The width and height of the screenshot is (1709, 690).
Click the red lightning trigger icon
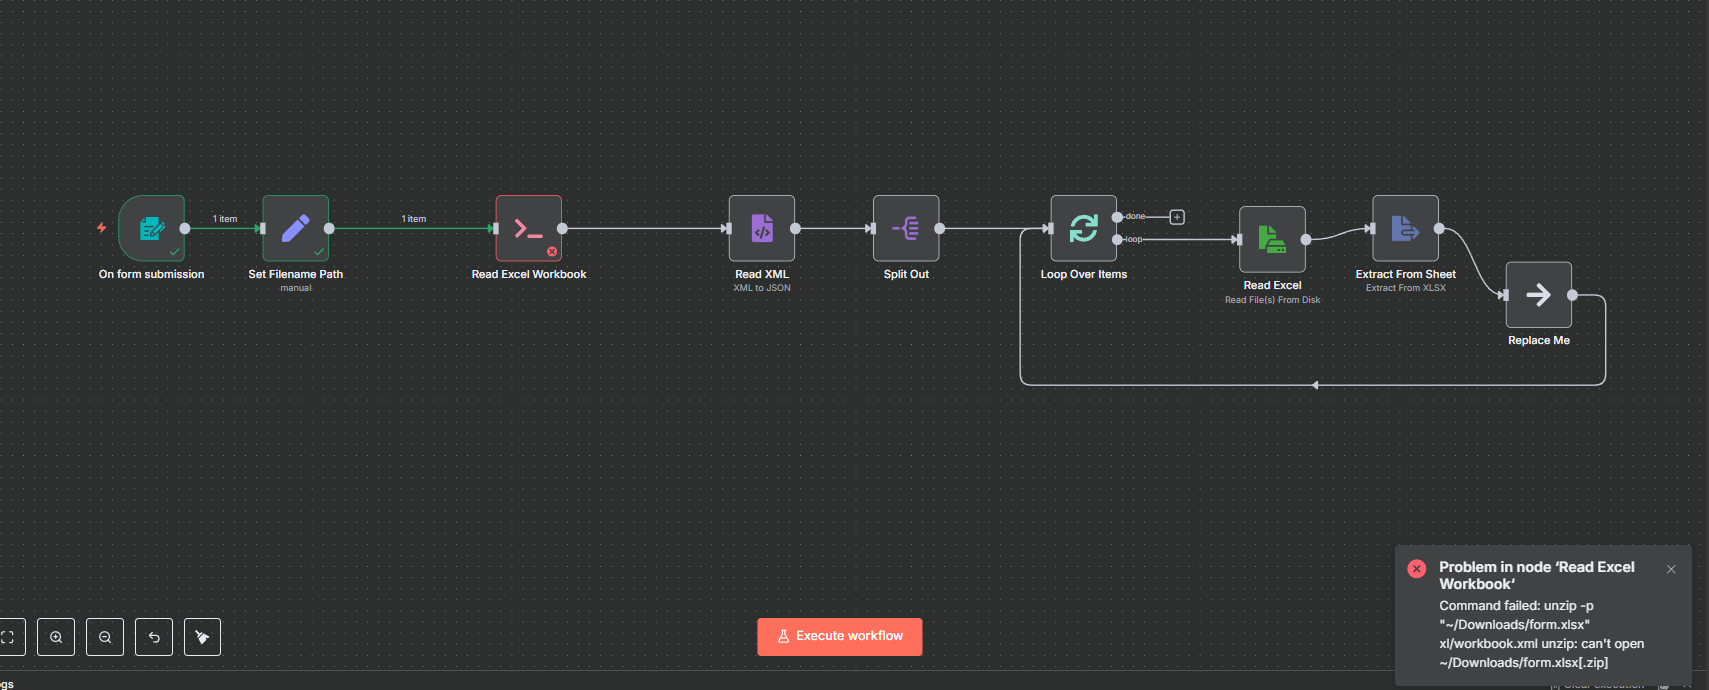point(101,228)
